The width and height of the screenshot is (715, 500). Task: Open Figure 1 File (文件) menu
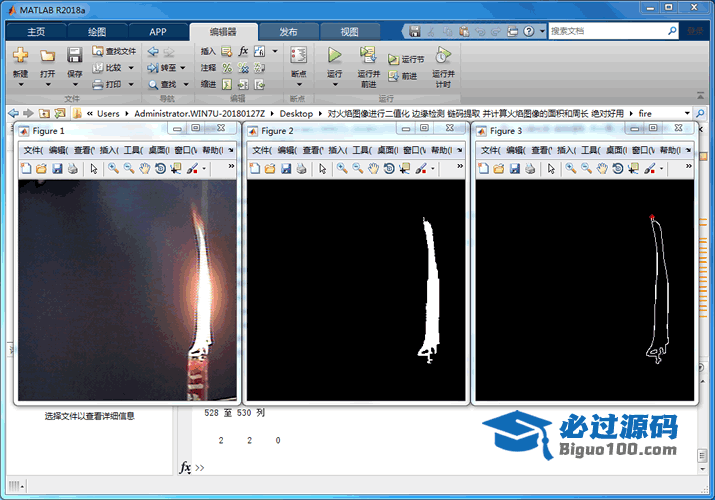(32, 150)
